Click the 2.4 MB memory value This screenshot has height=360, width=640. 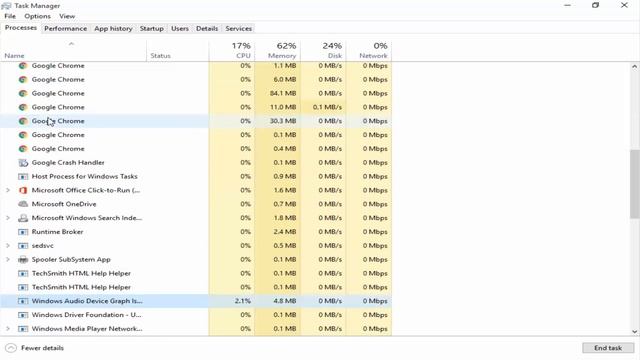(x=284, y=232)
